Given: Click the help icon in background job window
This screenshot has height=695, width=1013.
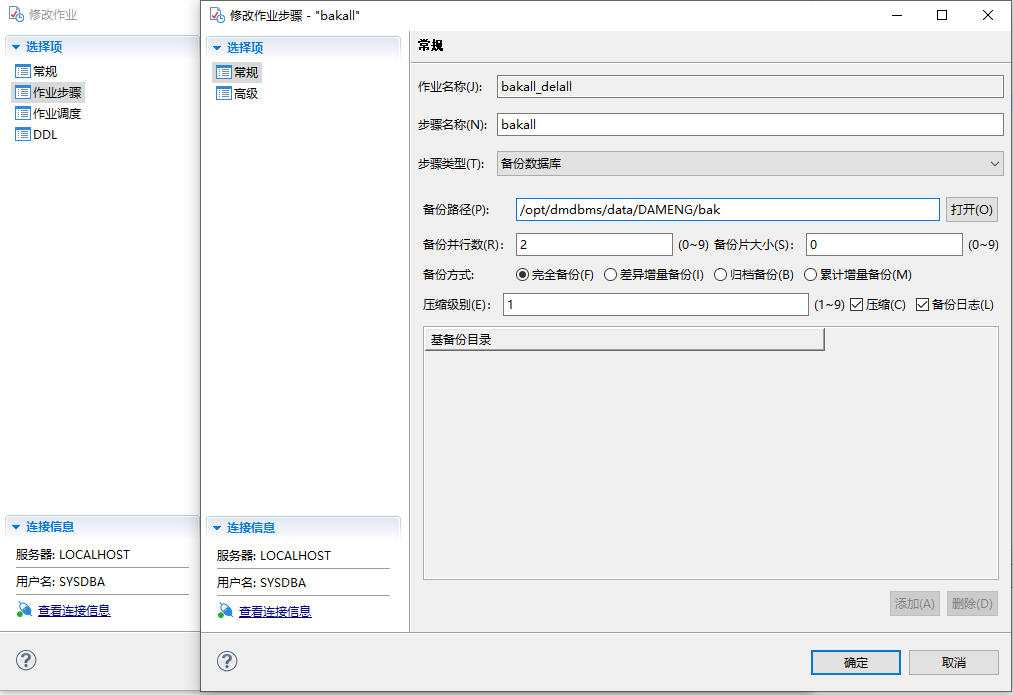Looking at the screenshot, I should point(27,660).
